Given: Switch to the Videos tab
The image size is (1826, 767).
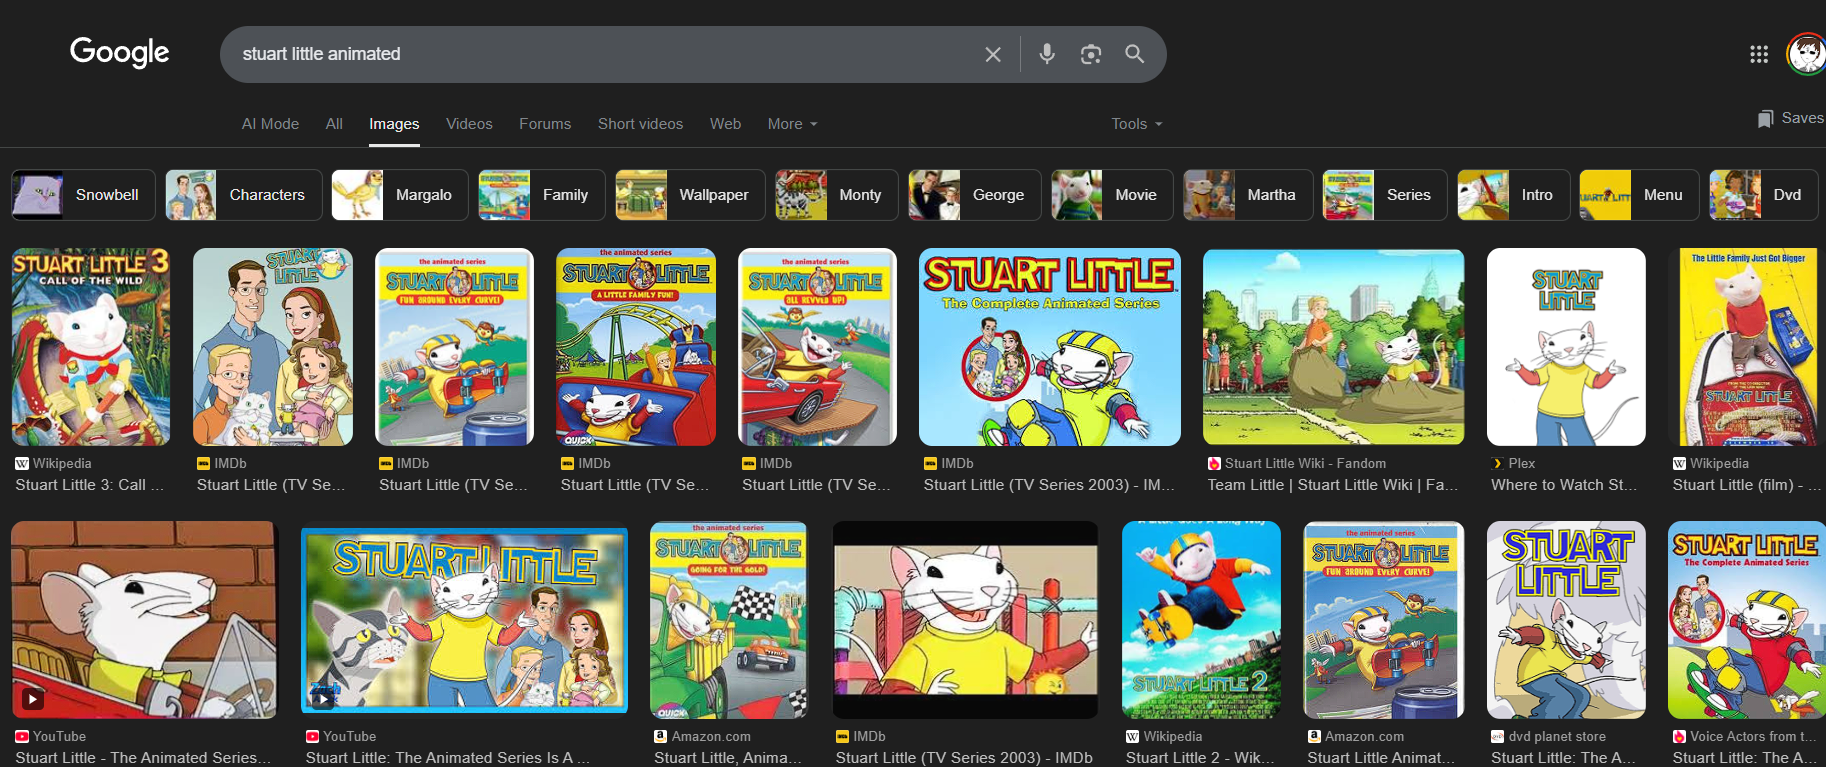Looking at the screenshot, I should point(469,124).
